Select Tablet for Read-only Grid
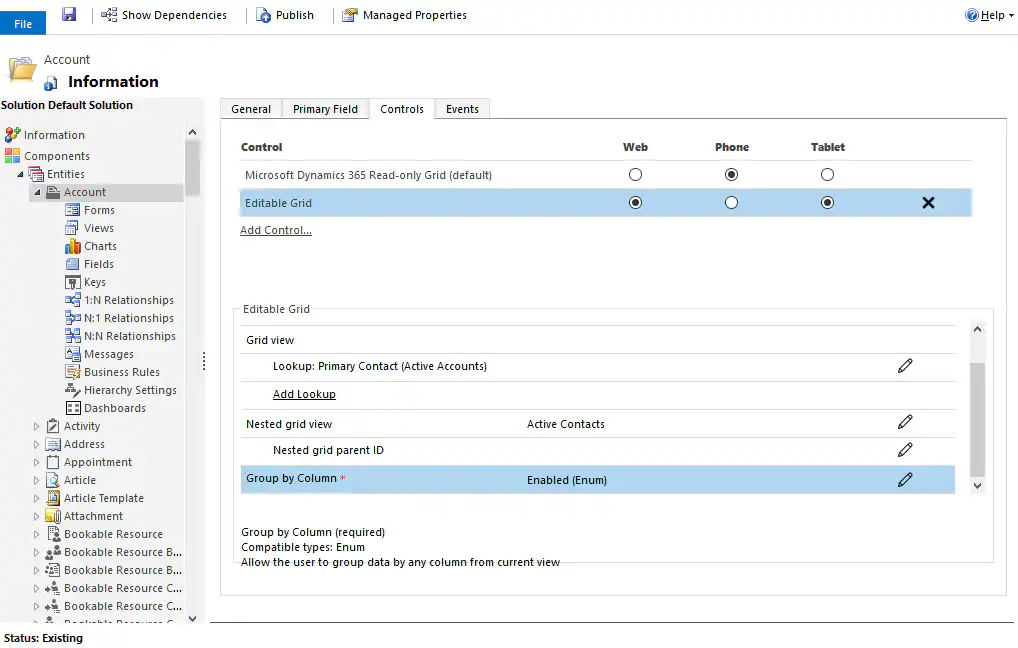Image resolution: width=1018 pixels, height=648 pixels. (827, 173)
